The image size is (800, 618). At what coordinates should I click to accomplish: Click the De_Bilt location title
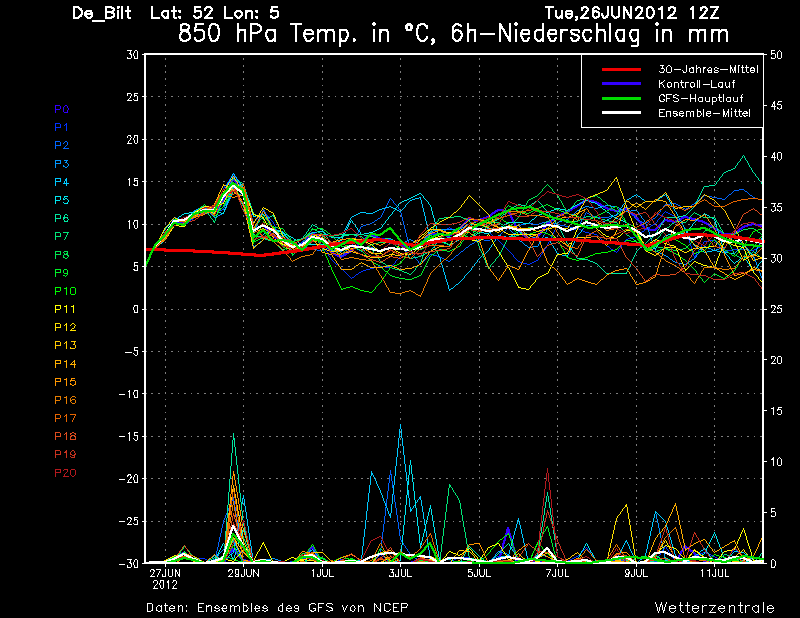pos(102,13)
